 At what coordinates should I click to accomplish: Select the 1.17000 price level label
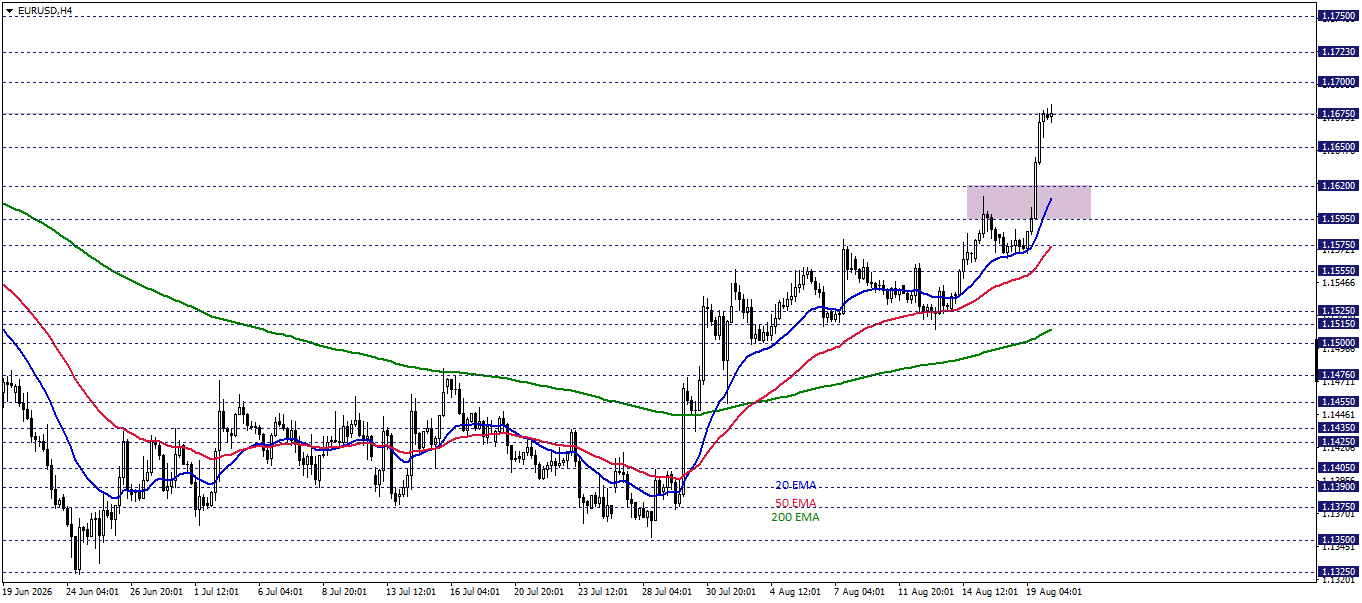[1338, 81]
